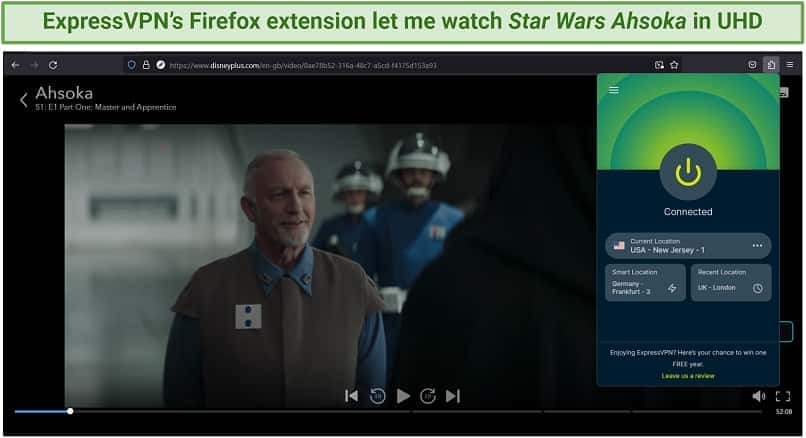Viewport: 806px width, 438px height.
Task: Click the Ahsoka title text
Action: pyautogui.click(x=64, y=93)
